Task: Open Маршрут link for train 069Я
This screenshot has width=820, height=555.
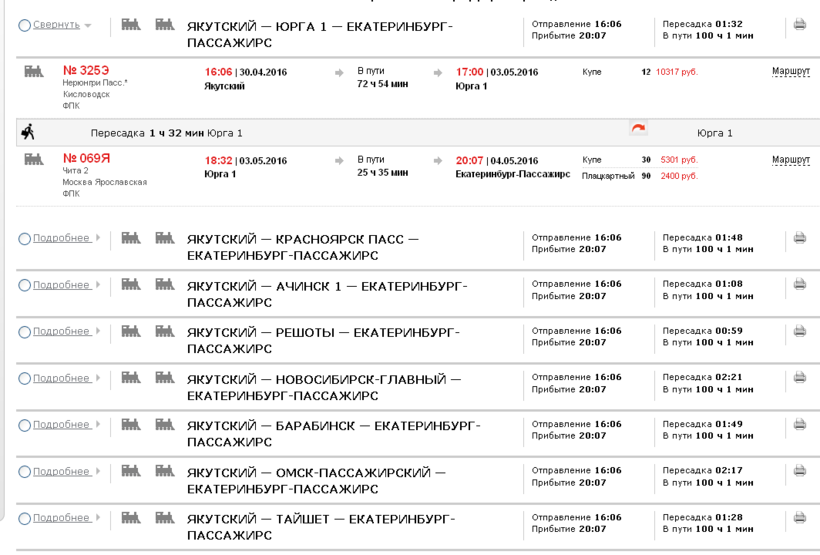Action: pos(791,160)
